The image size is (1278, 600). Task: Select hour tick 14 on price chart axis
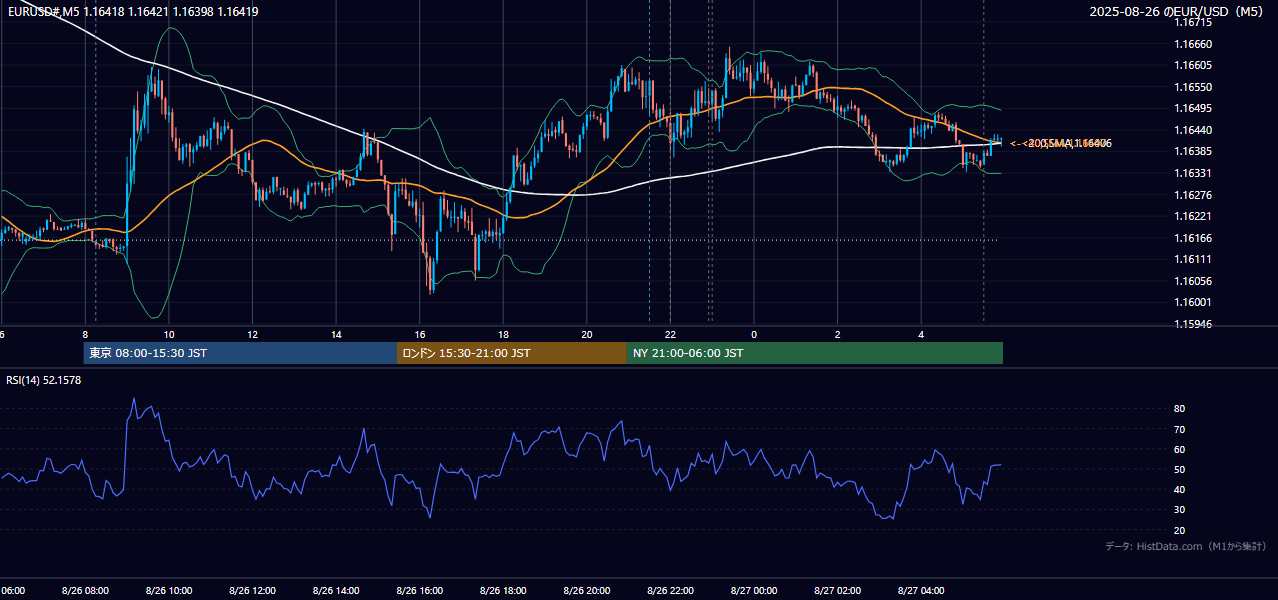(336, 334)
